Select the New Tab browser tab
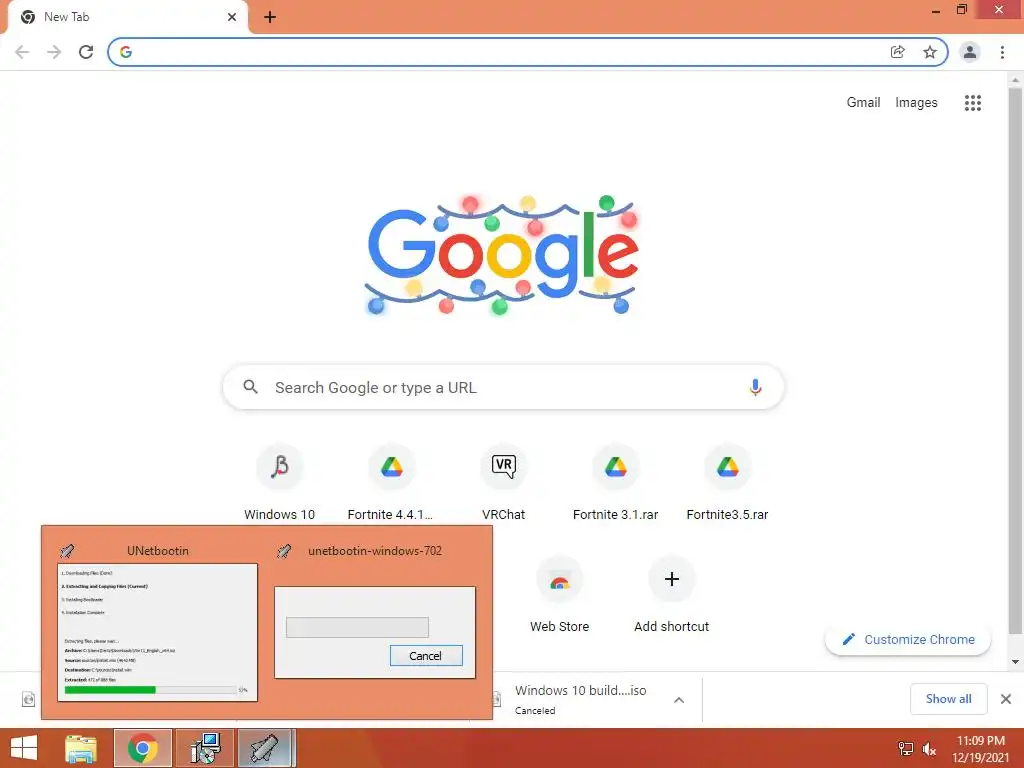This screenshot has width=1024, height=768. 128,17
